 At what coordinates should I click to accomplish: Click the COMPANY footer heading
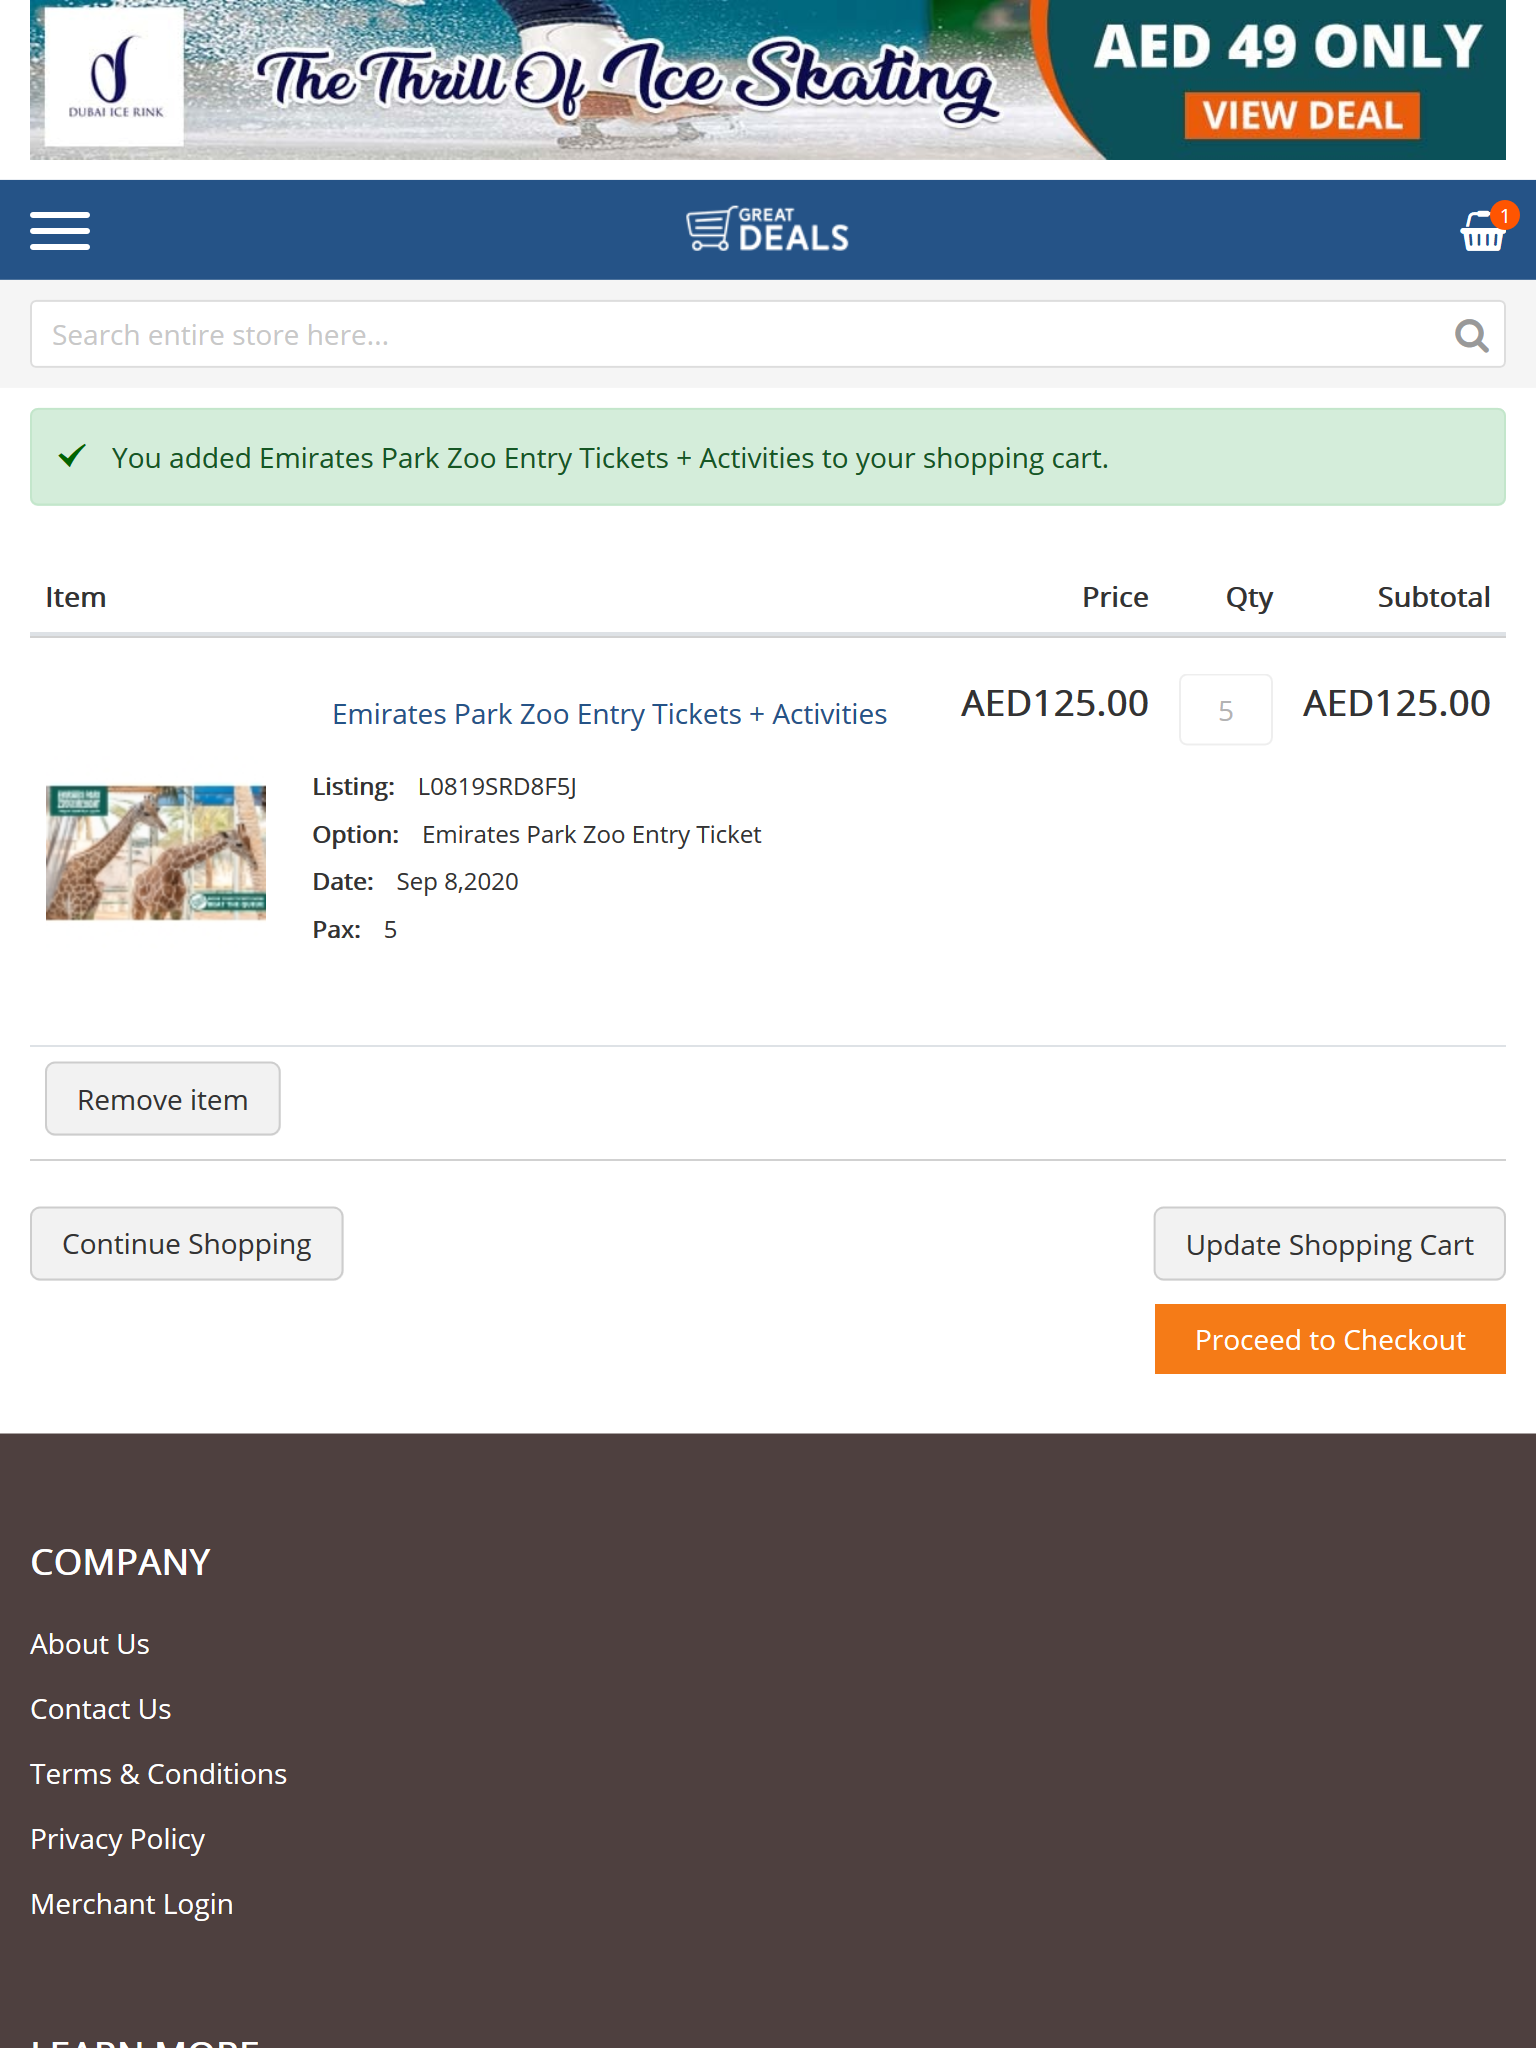tap(121, 1562)
